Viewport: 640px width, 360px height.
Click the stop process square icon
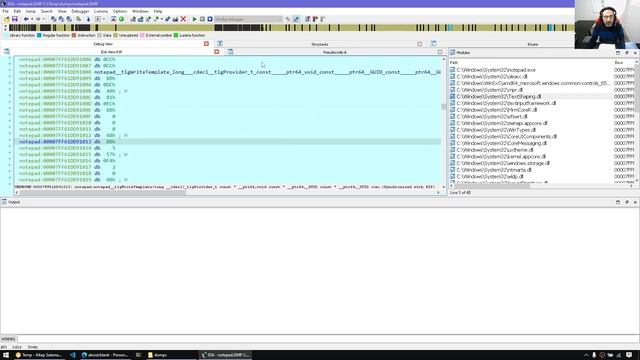[x=210, y=19]
